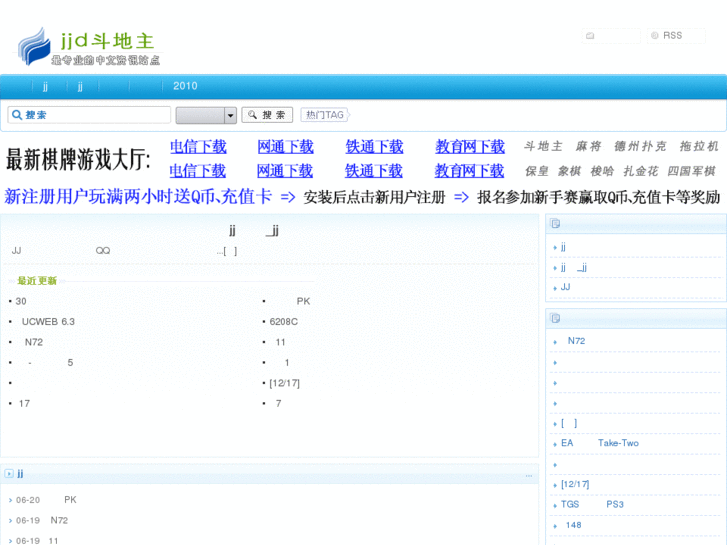
Task: Click first-row 网通下载 link
Action: [x=286, y=147]
